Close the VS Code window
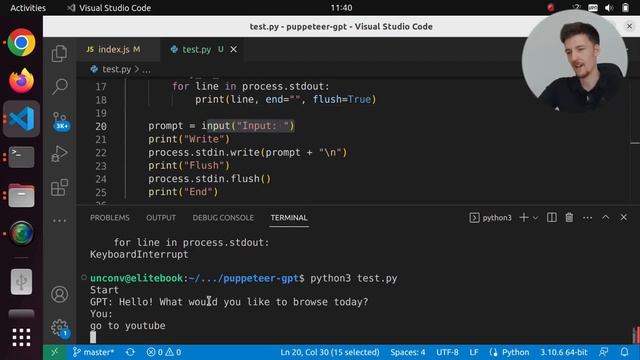The width and height of the screenshot is (640, 360). click(629, 26)
